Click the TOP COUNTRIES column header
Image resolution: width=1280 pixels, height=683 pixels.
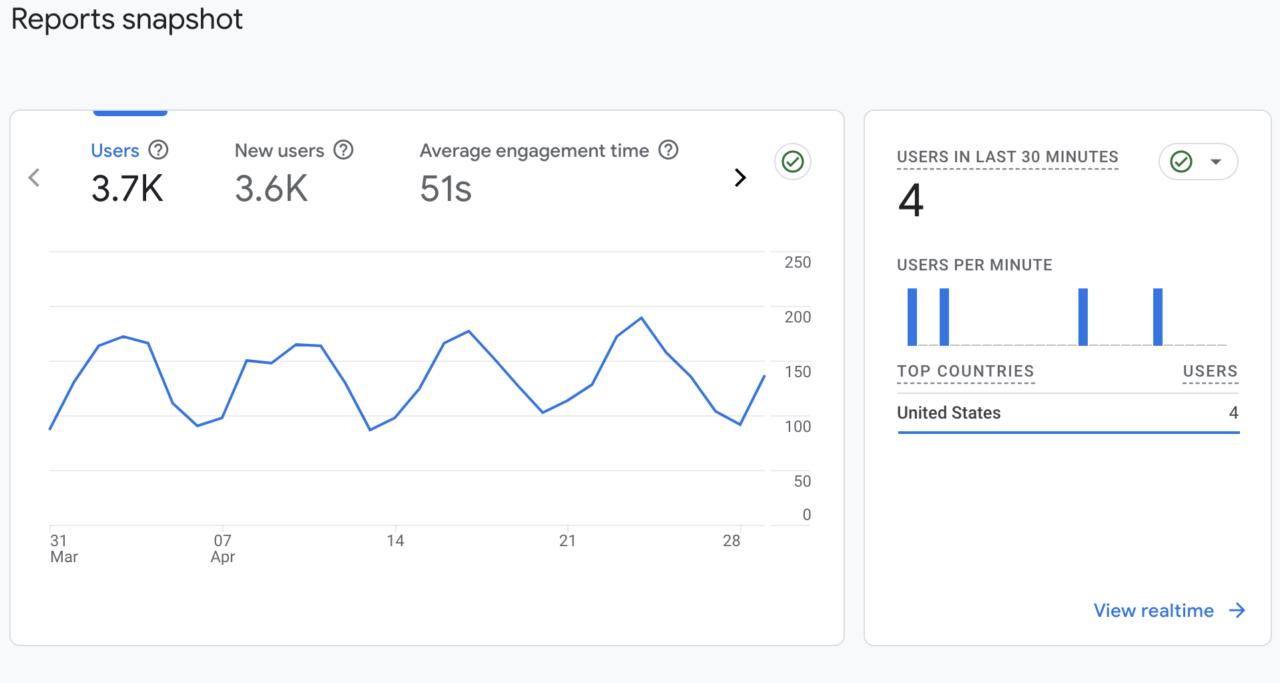click(x=965, y=371)
